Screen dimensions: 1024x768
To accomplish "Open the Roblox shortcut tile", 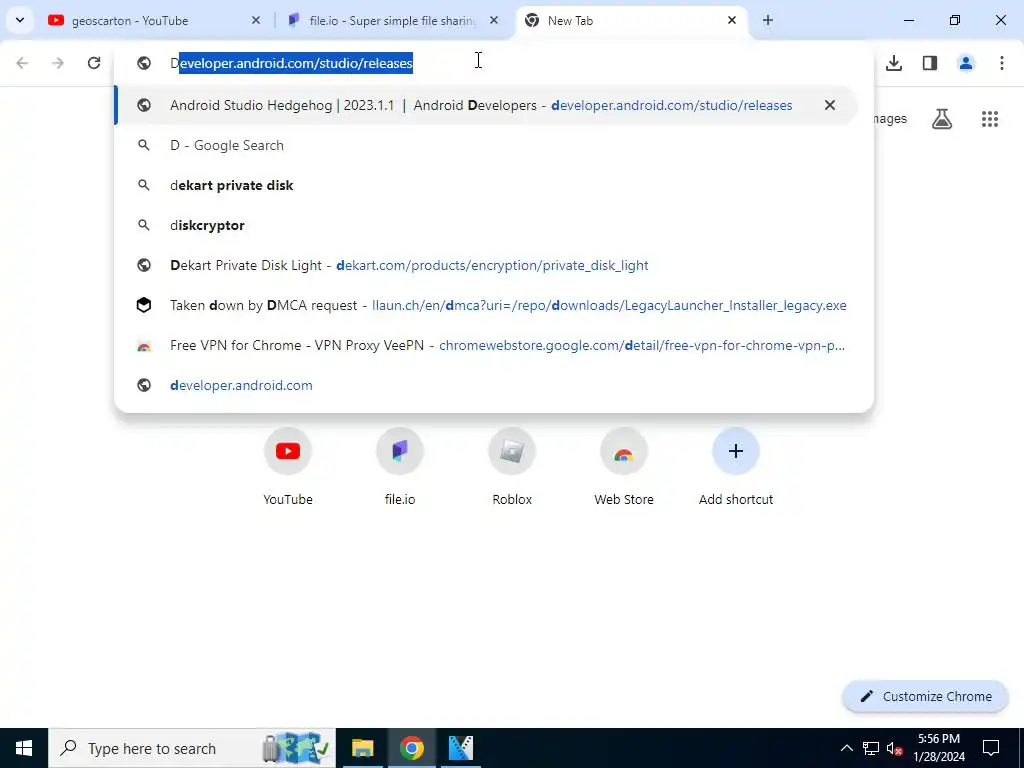I will tap(512, 468).
